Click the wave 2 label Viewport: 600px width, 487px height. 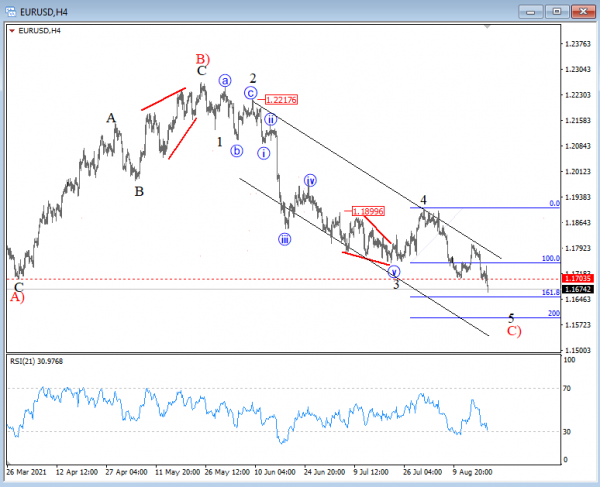(x=253, y=78)
